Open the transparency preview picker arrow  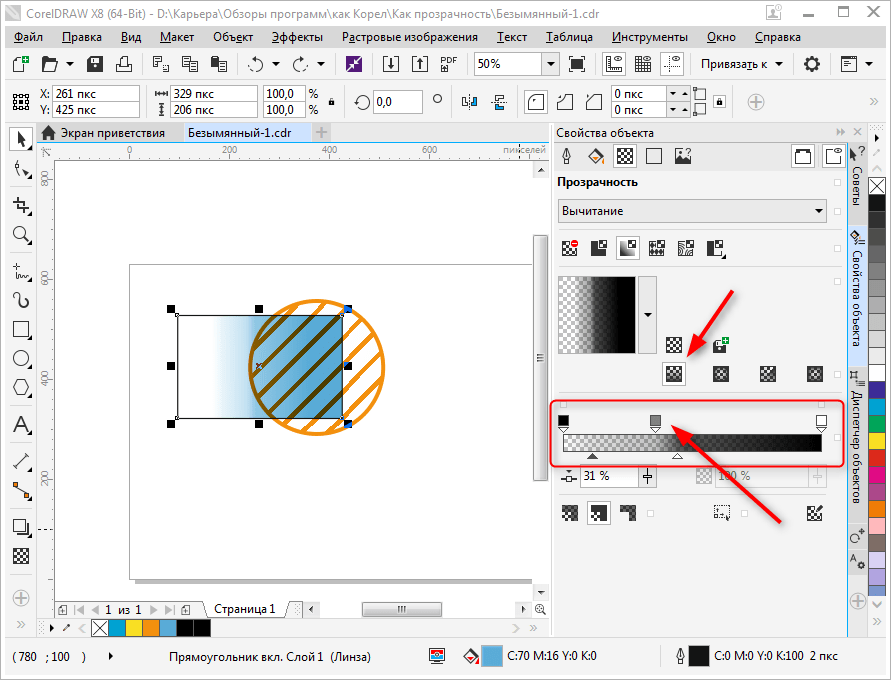(x=647, y=314)
